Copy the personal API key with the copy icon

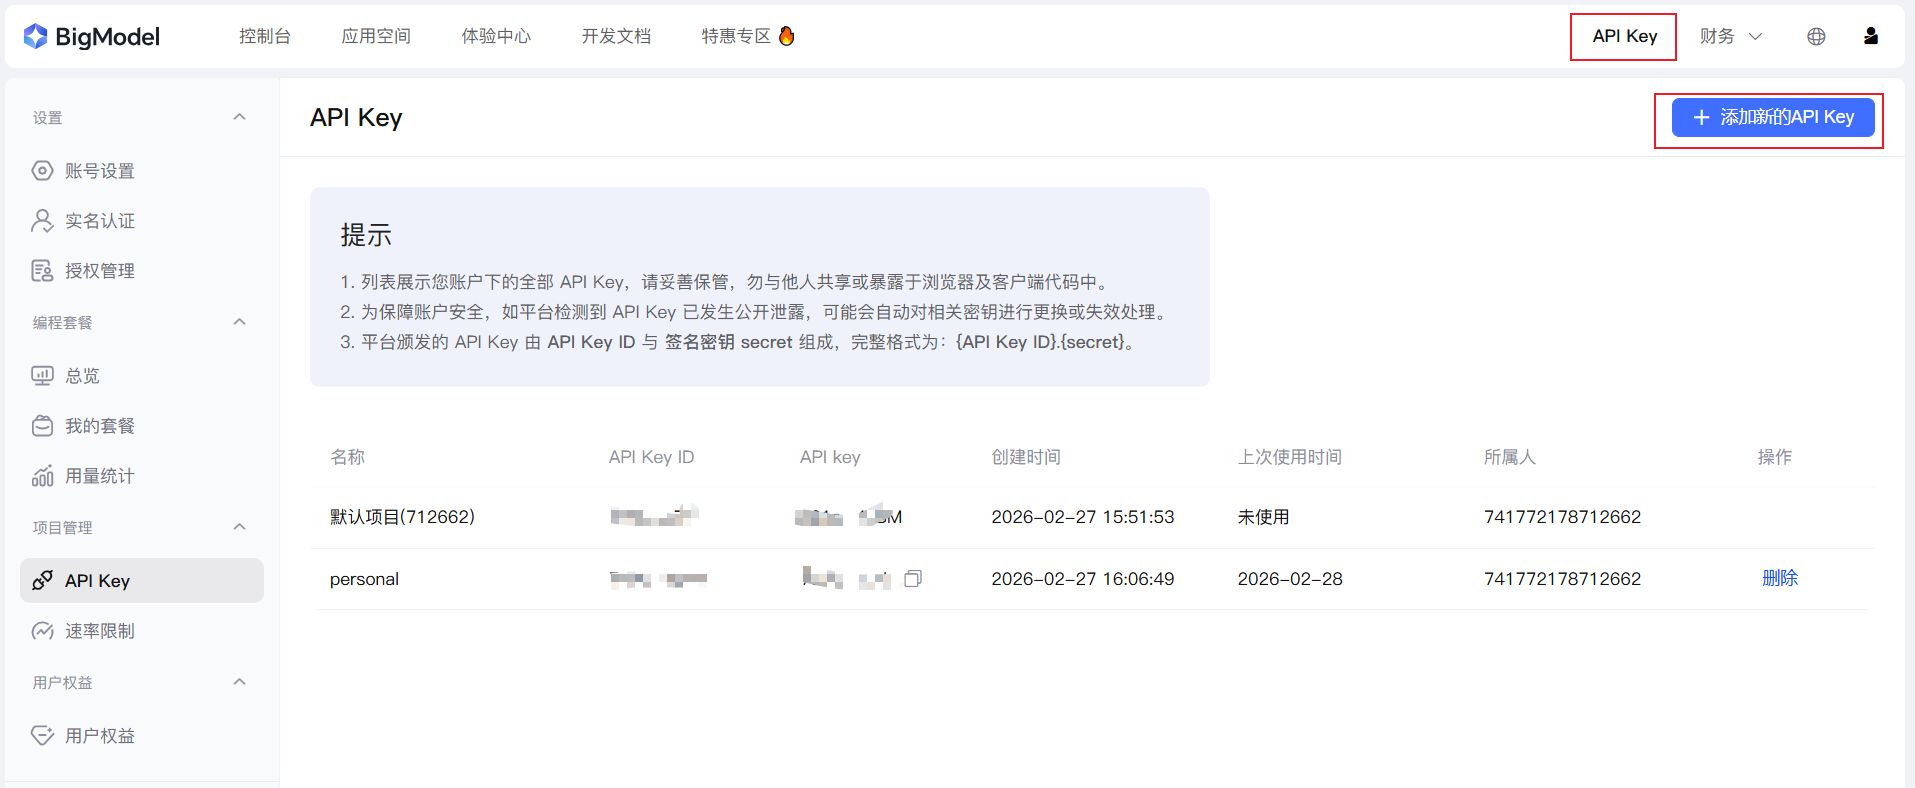(913, 579)
